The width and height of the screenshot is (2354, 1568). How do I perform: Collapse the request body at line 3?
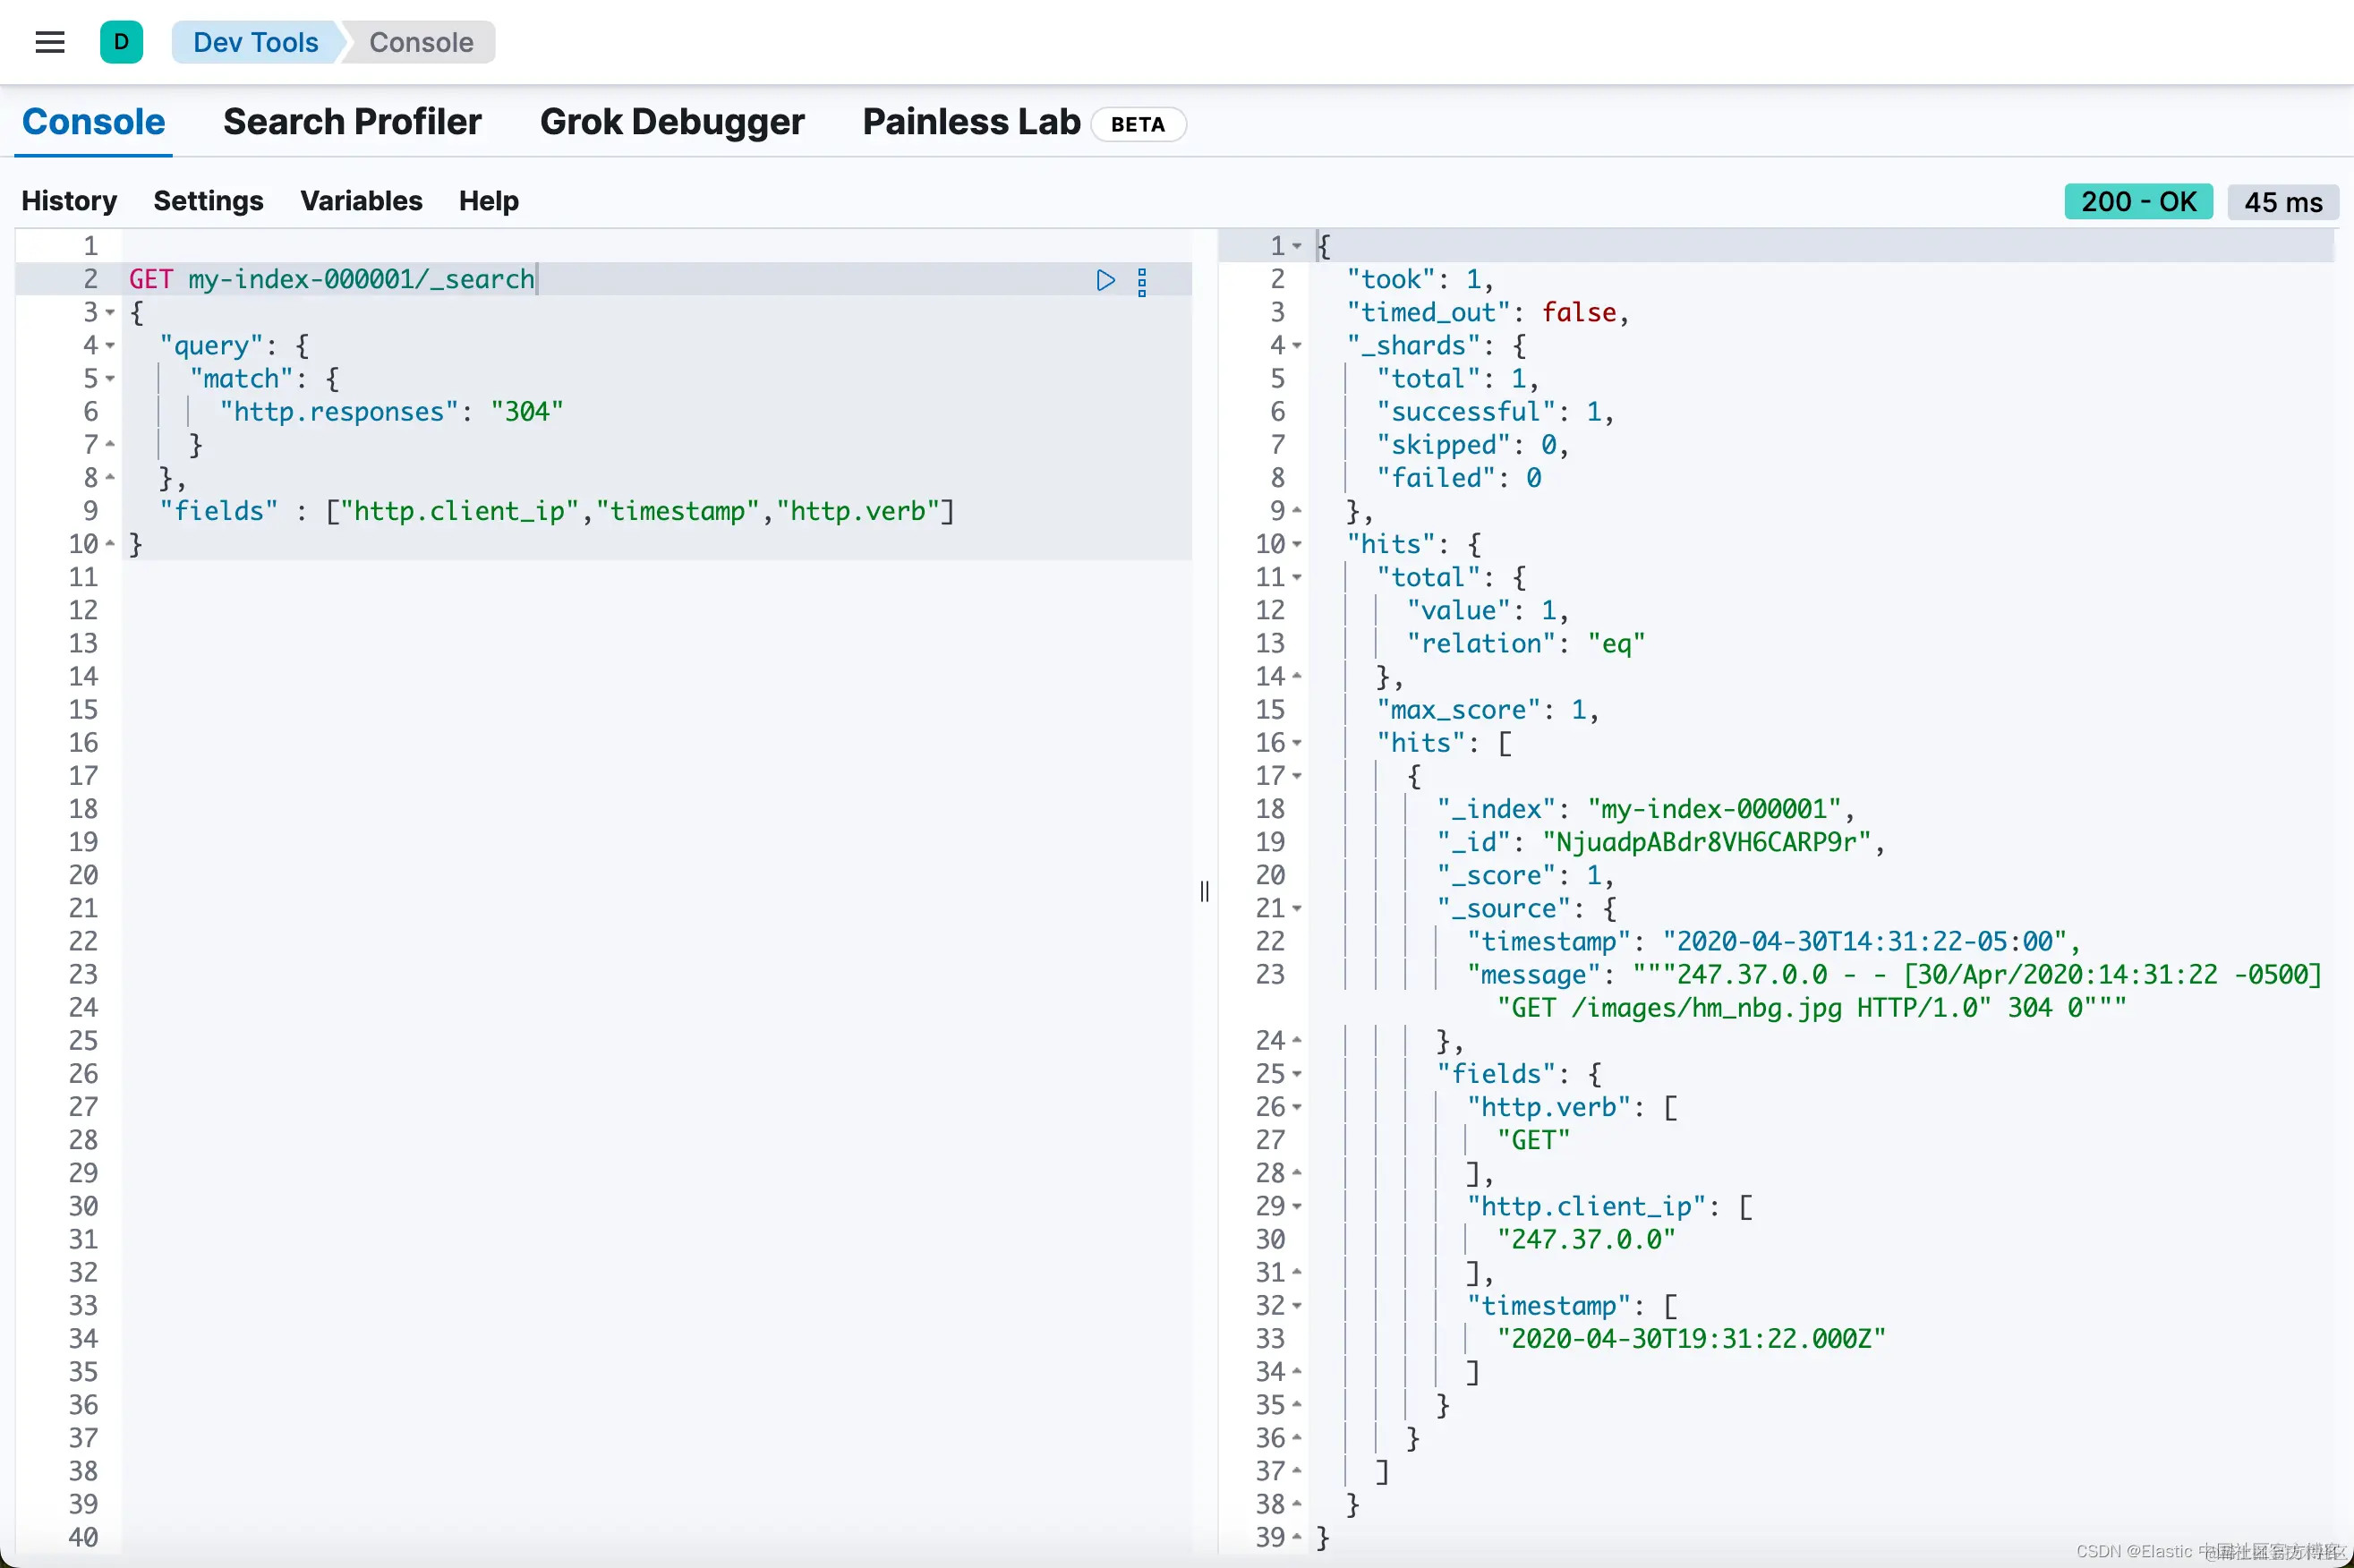coord(110,313)
